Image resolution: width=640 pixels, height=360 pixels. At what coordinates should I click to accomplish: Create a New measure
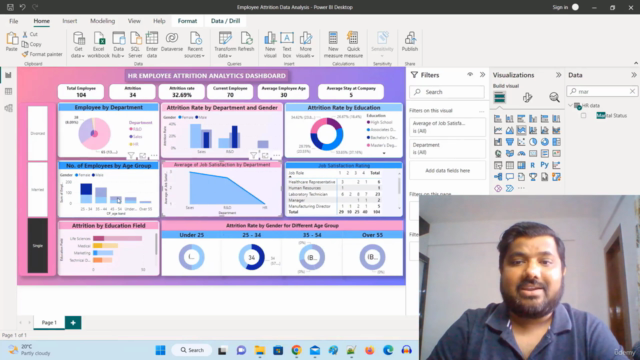tap(333, 45)
